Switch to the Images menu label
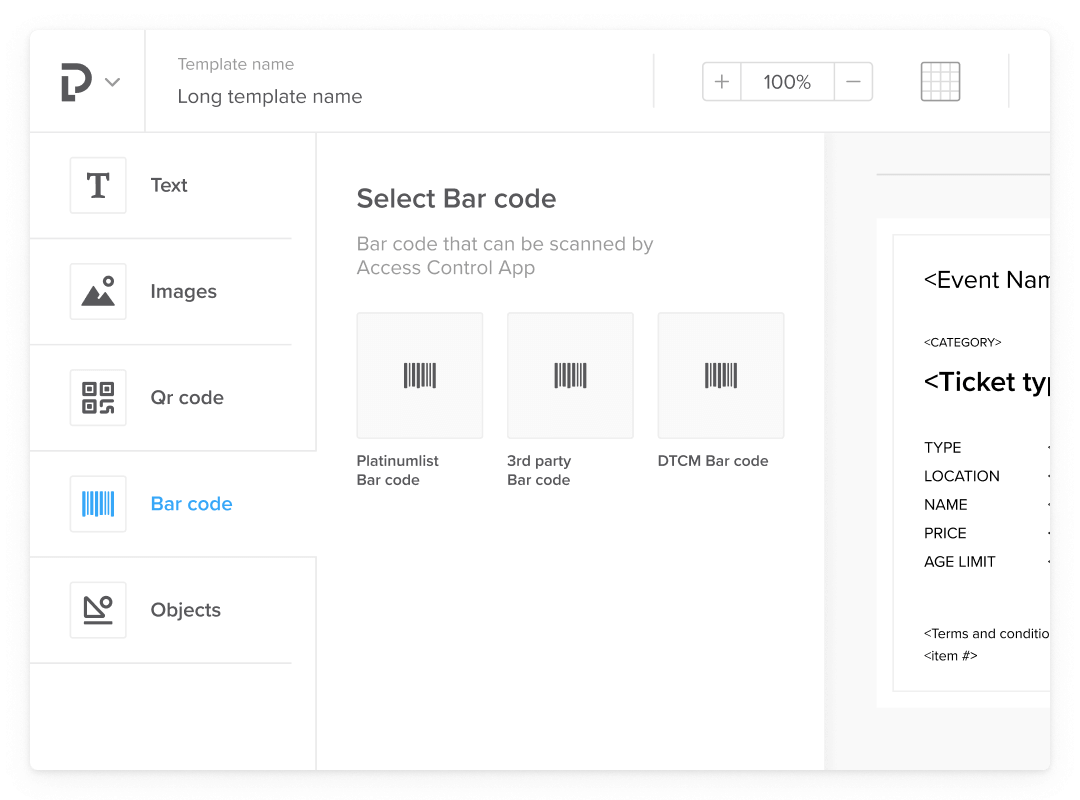Viewport: 1080px width, 800px height. pyautogui.click(x=183, y=292)
